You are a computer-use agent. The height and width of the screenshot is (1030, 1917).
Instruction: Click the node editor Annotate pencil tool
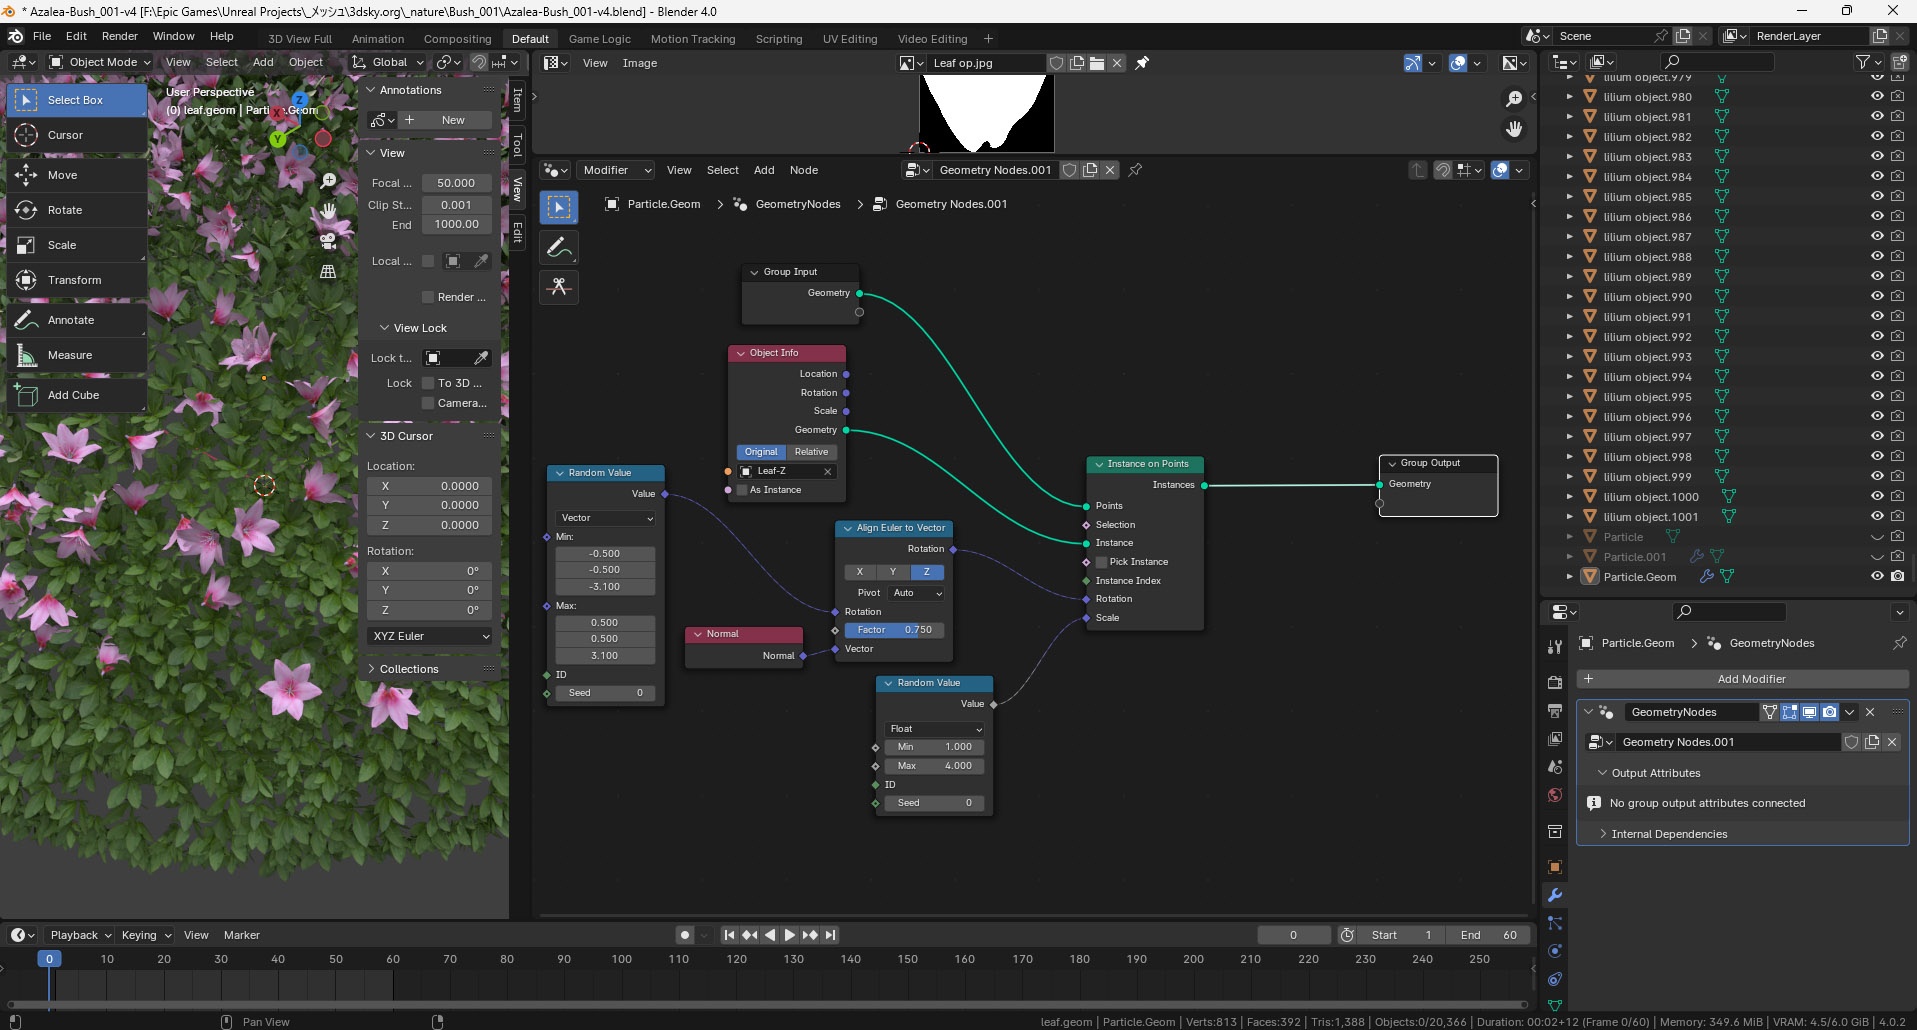[x=559, y=247]
